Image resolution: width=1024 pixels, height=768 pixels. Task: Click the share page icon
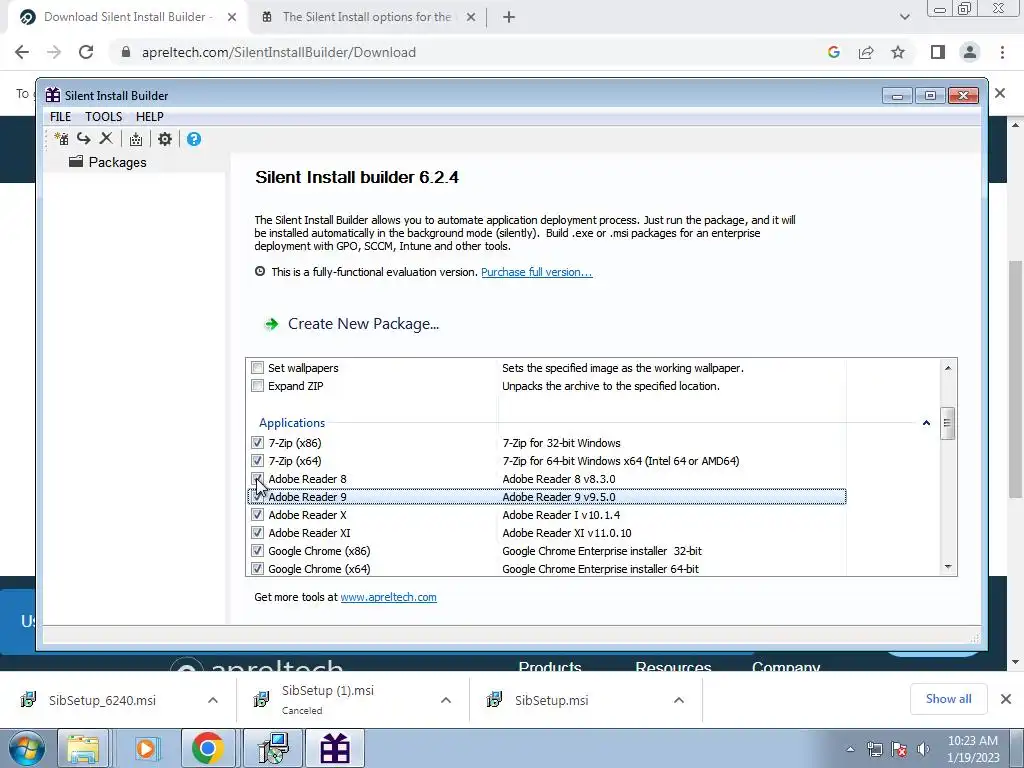[866, 52]
